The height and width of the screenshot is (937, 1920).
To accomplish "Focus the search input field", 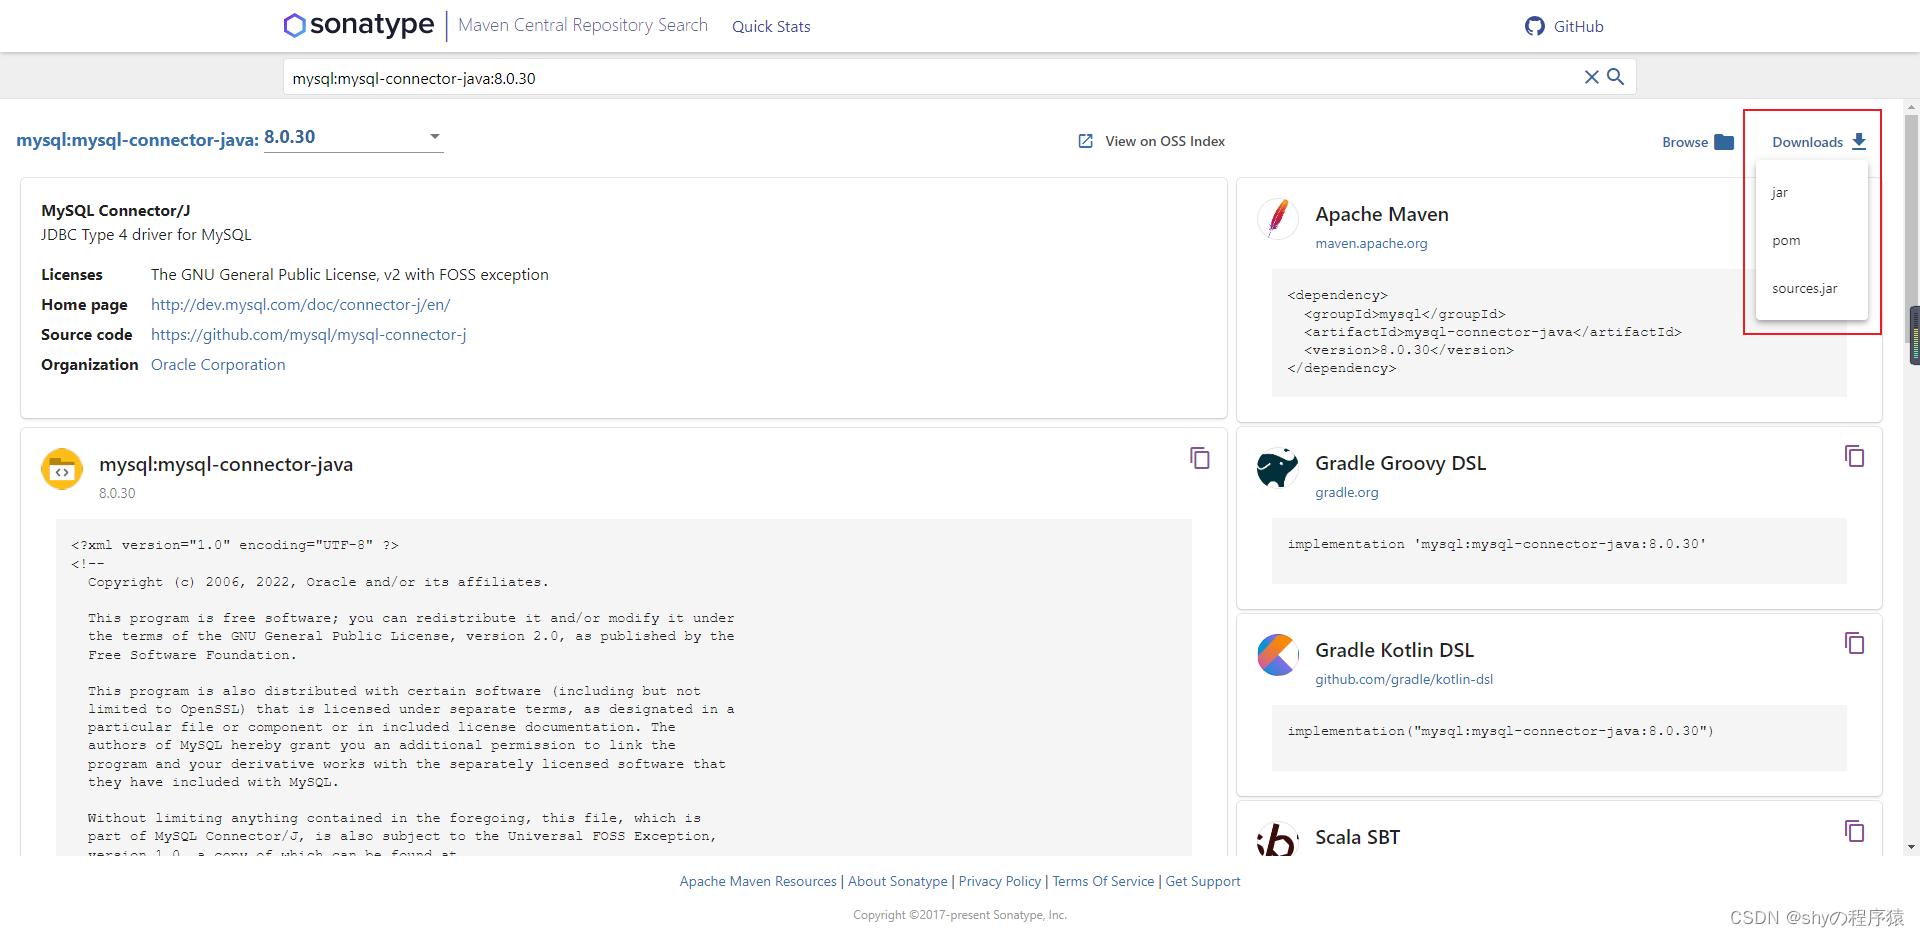I will (935, 77).
